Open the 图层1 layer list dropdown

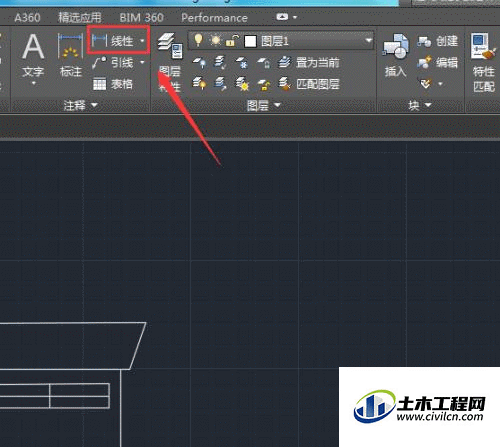click(x=368, y=41)
